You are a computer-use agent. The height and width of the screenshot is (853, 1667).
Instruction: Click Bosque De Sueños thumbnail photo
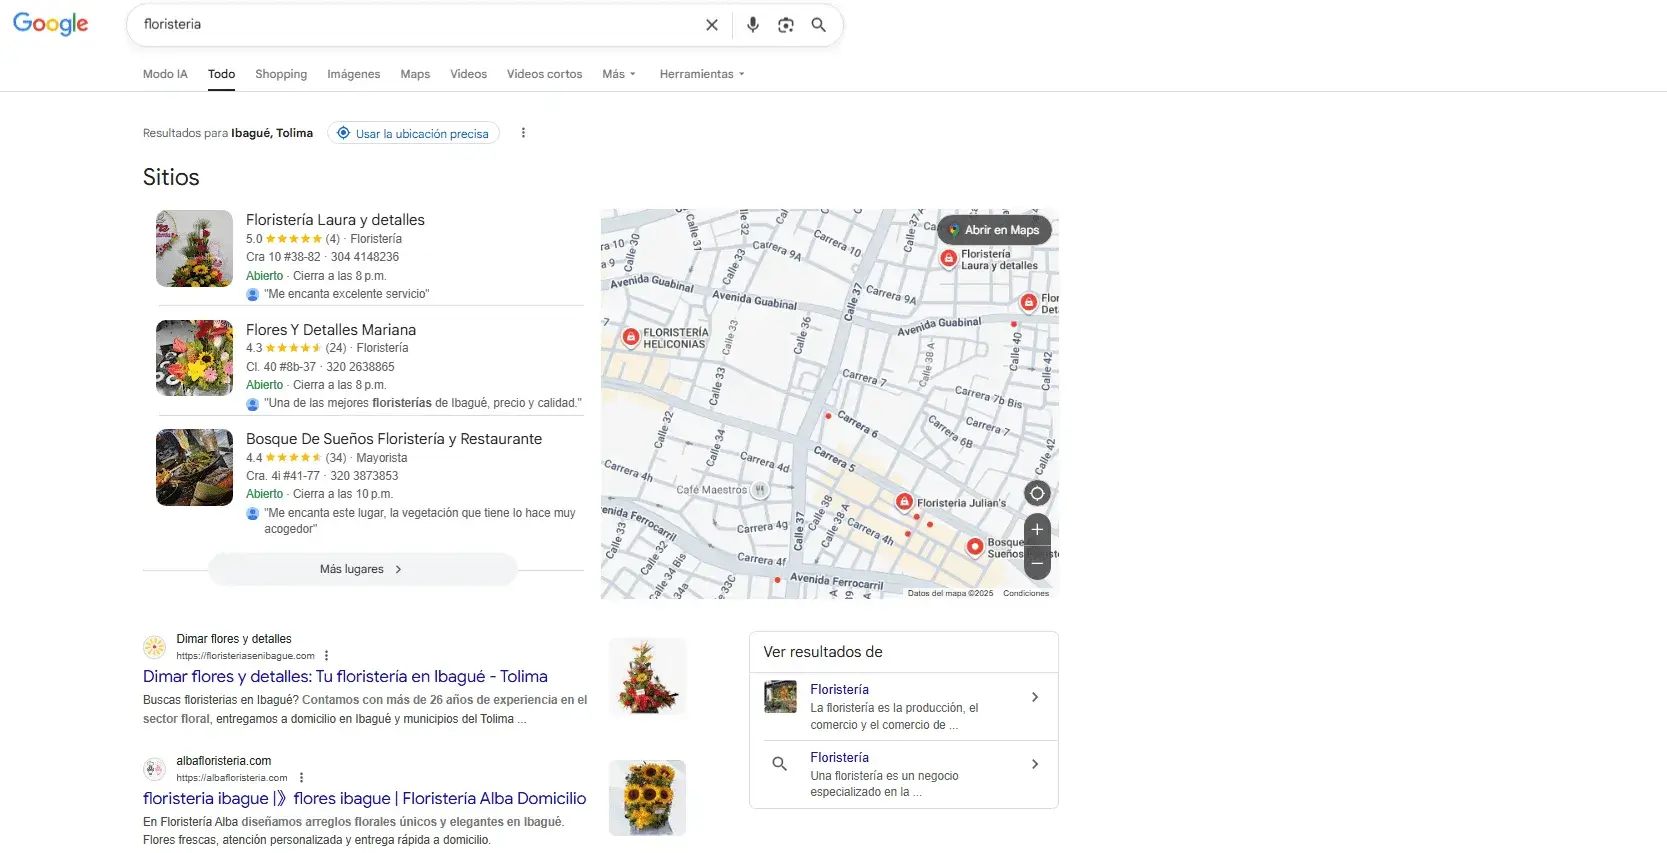(x=194, y=467)
